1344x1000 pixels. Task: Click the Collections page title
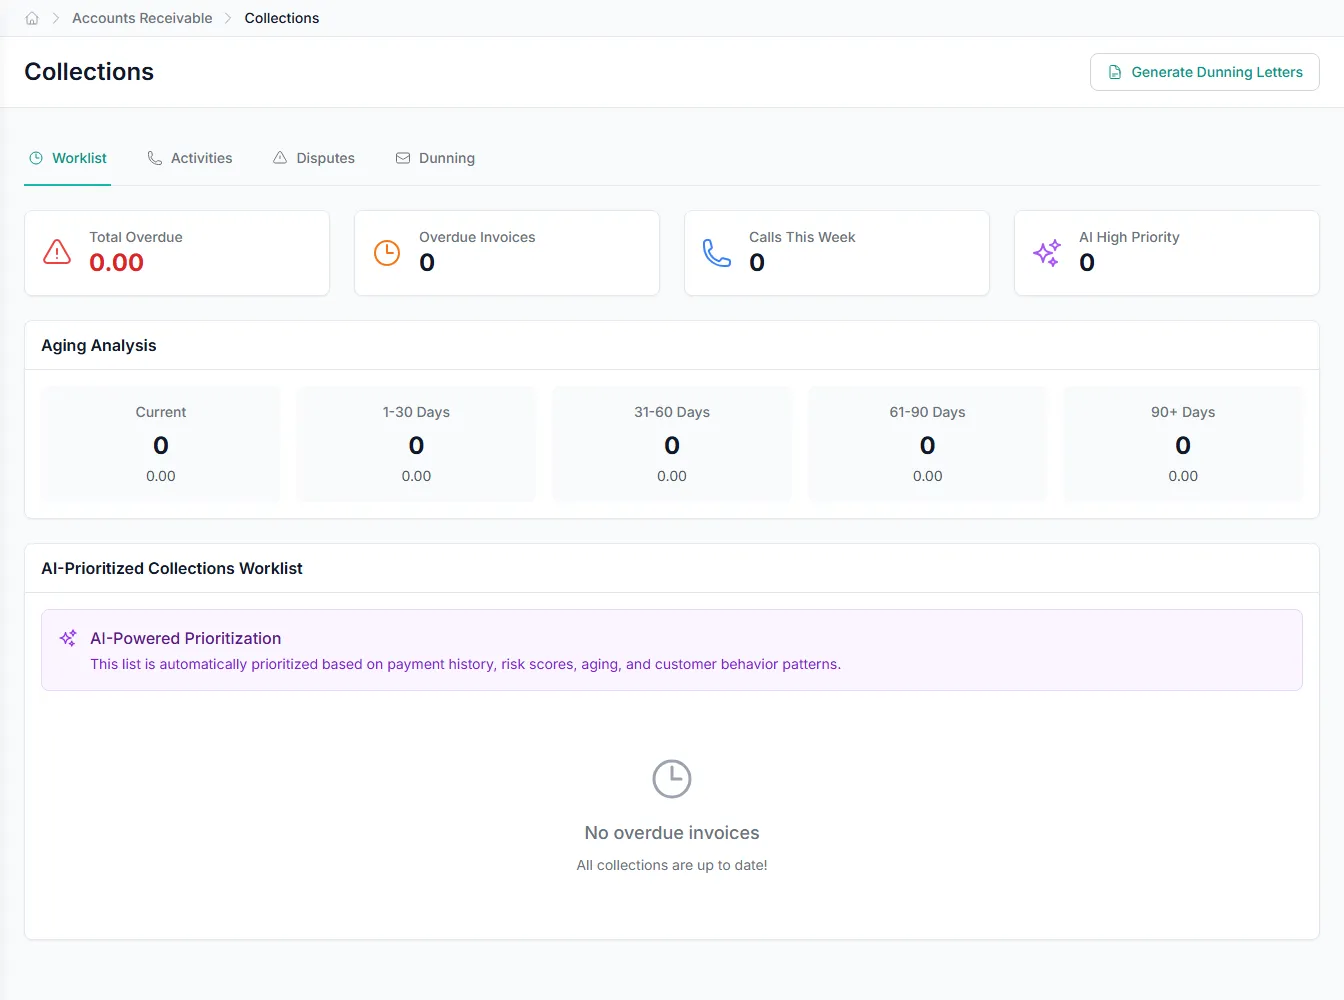click(89, 72)
